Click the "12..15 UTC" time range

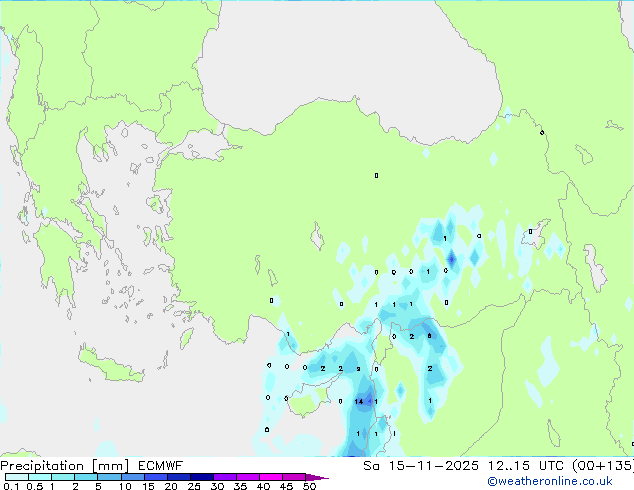point(526,466)
